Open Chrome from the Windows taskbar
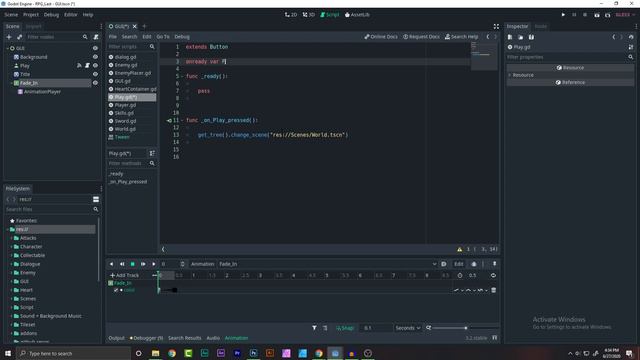This screenshot has height=360, width=640. click(172, 353)
